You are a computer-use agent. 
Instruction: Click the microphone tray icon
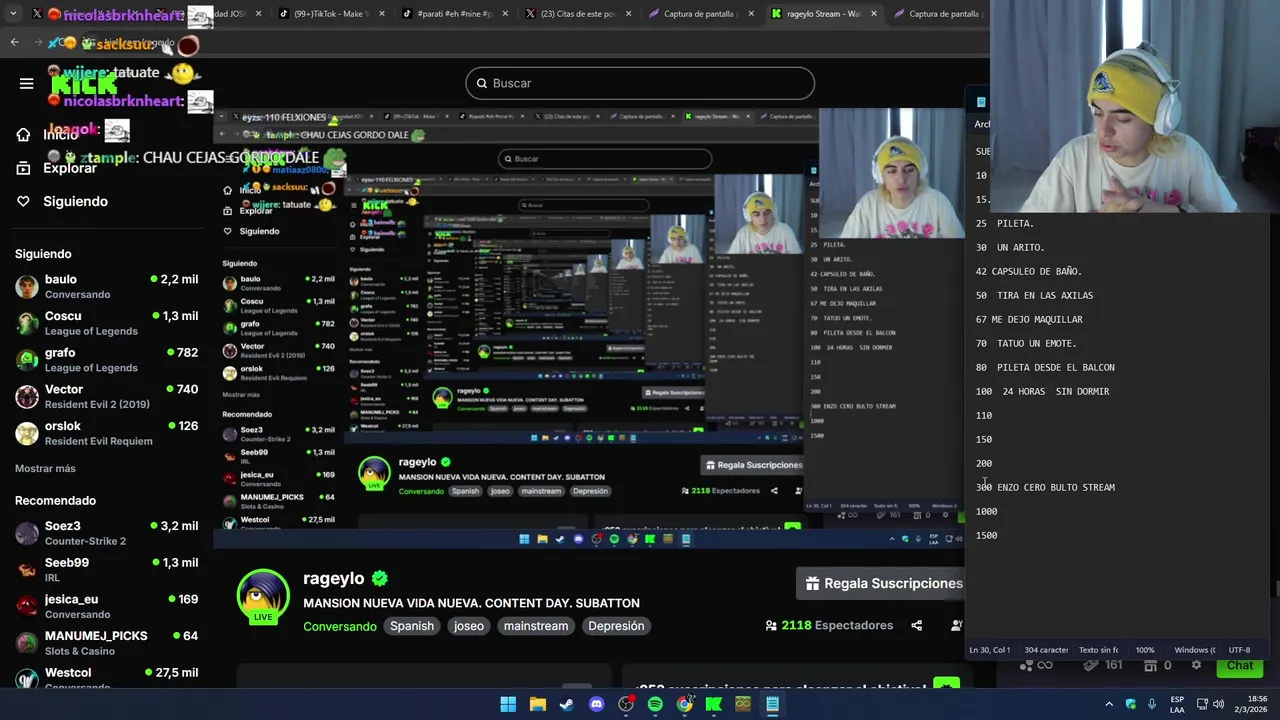tap(1151, 704)
